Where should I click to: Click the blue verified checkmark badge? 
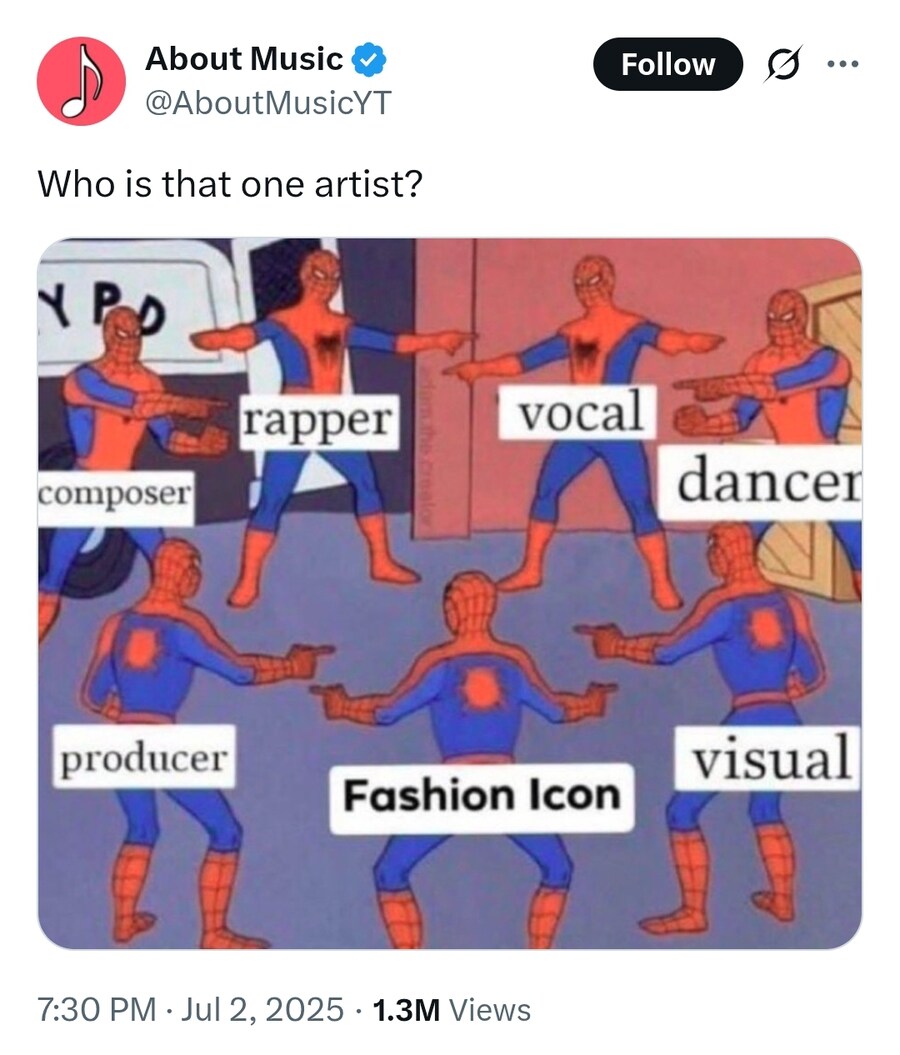pyautogui.click(x=369, y=59)
